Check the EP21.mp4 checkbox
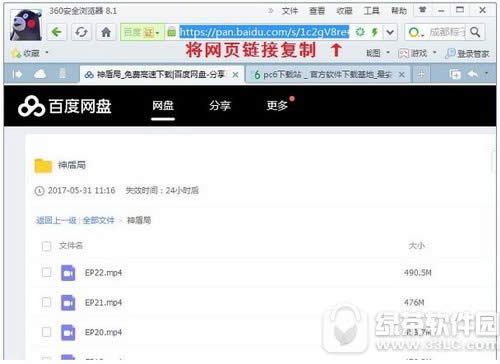 click(x=47, y=302)
